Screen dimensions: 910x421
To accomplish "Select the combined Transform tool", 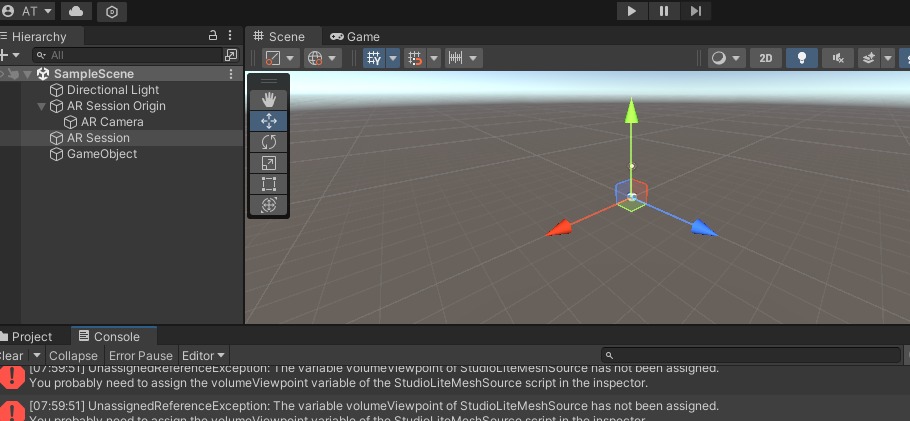I will (268, 205).
